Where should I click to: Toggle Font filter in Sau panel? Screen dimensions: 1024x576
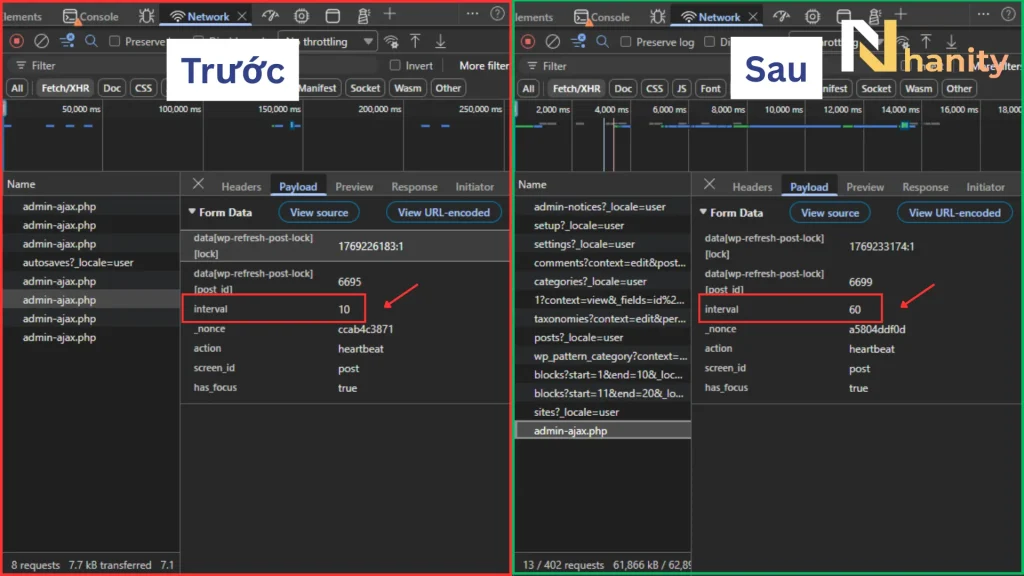tap(711, 89)
